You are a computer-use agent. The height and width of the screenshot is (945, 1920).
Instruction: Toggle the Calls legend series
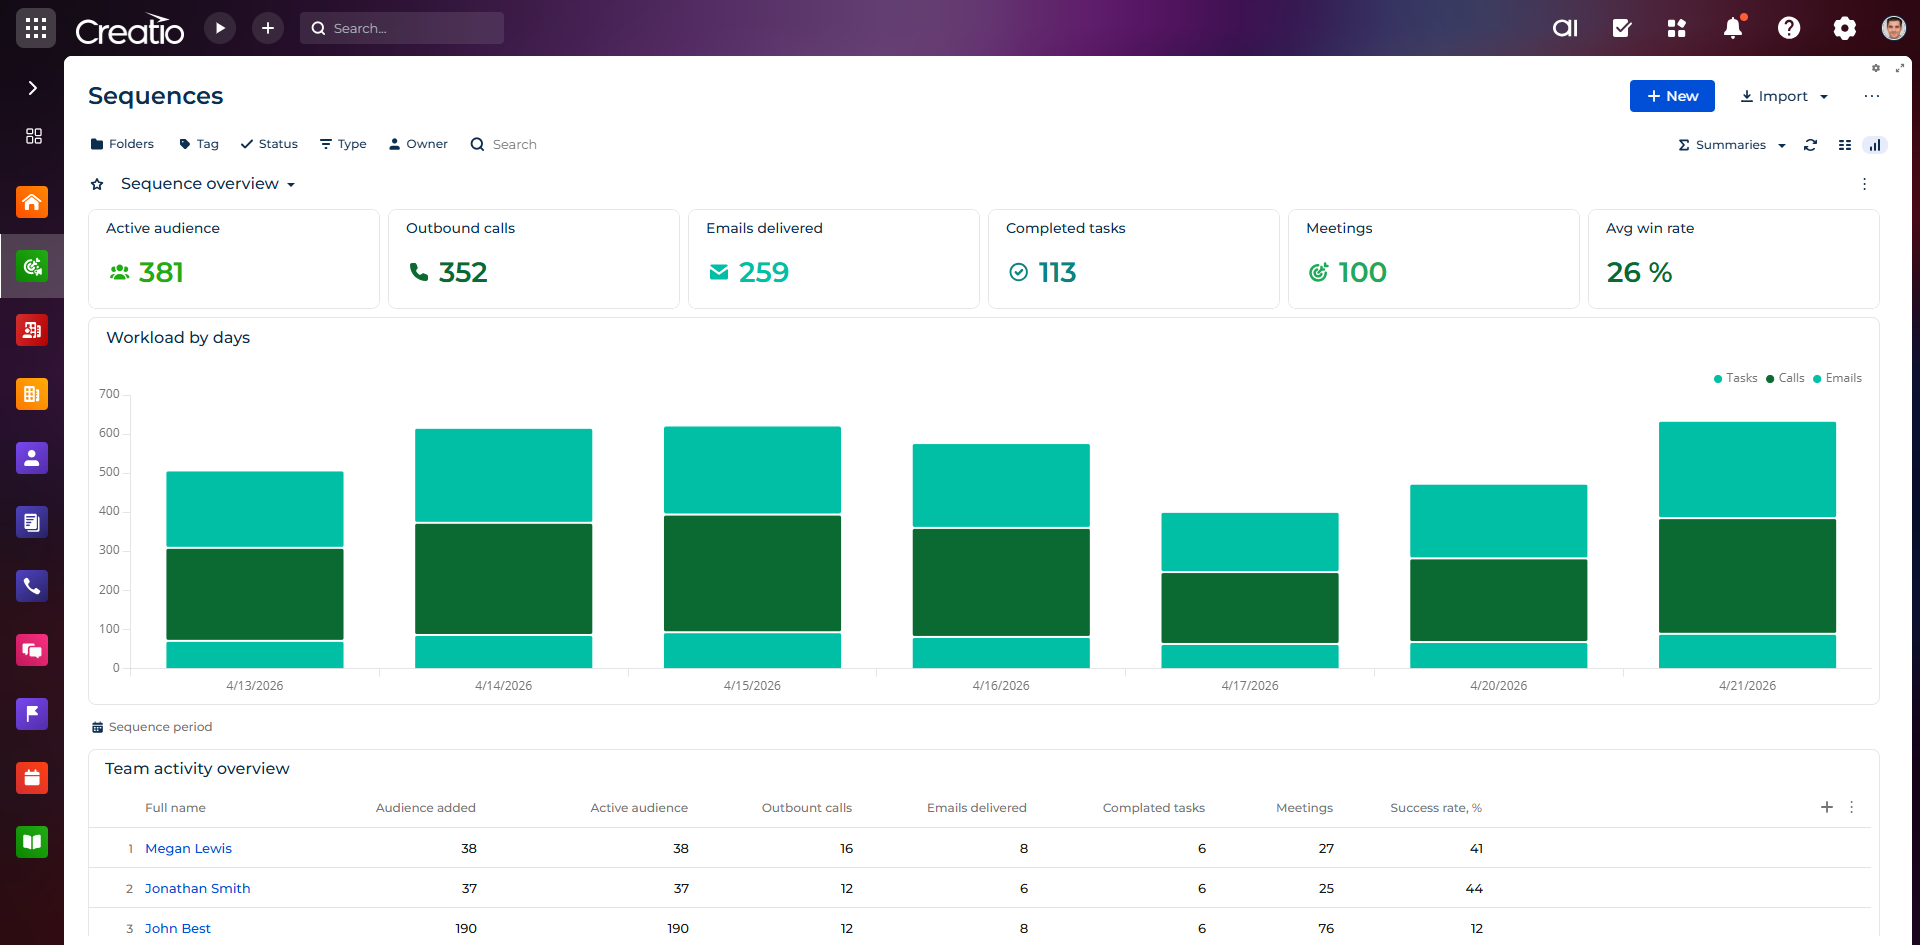click(x=1786, y=378)
